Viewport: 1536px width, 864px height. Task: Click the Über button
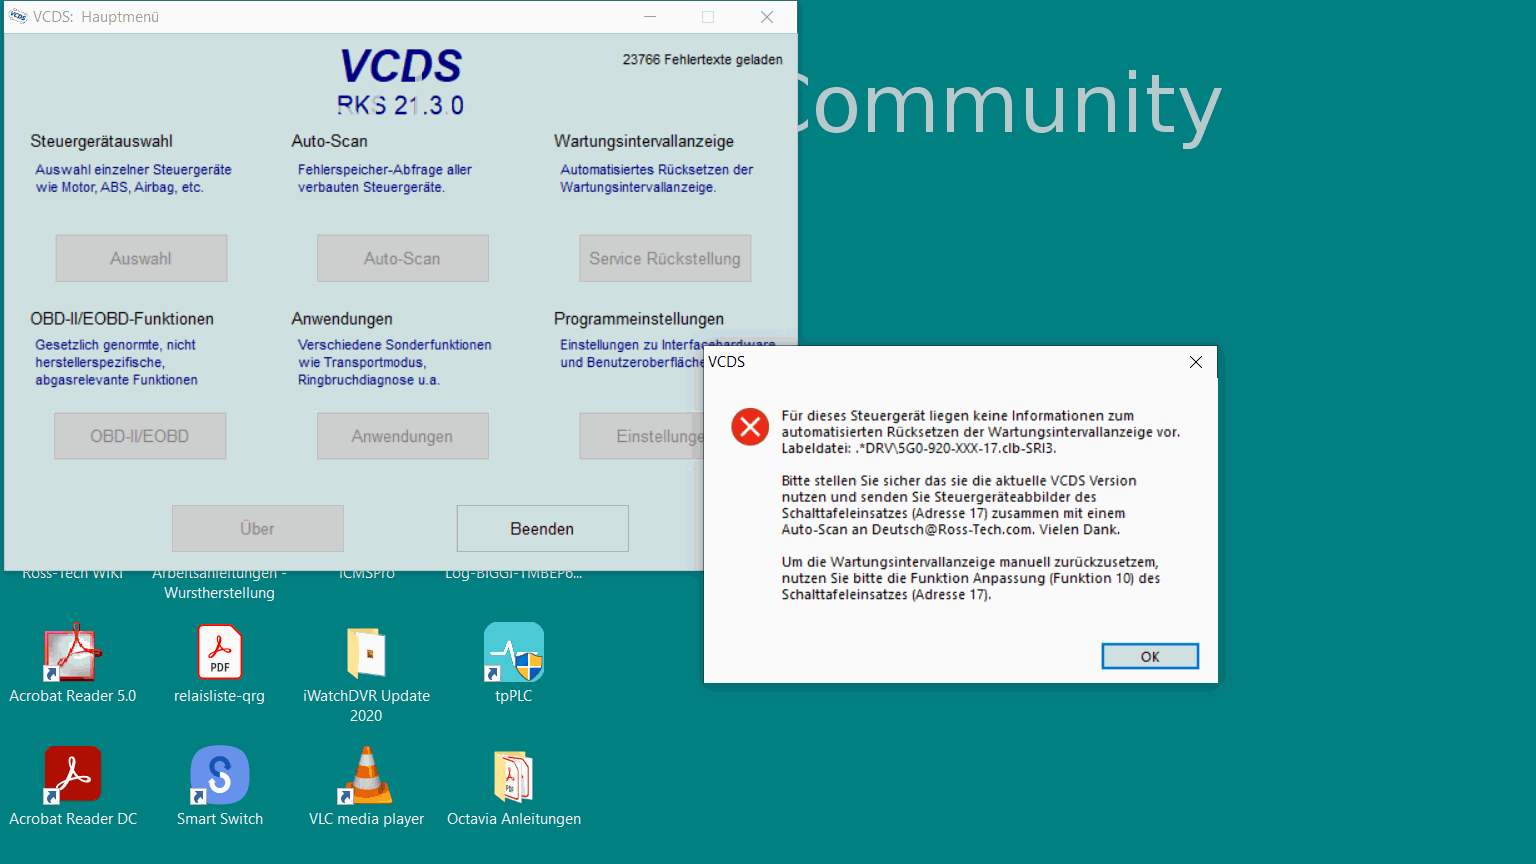coord(257,528)
